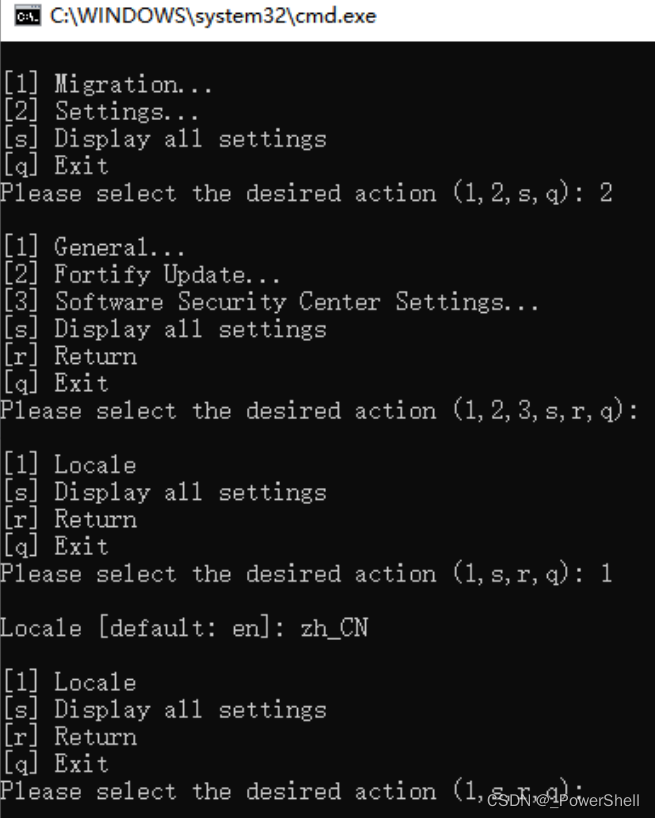The height and width of the screenshot is (819, 655).
Task: Select the "[1] Migration..." menu line
Action: coord(107,84)
